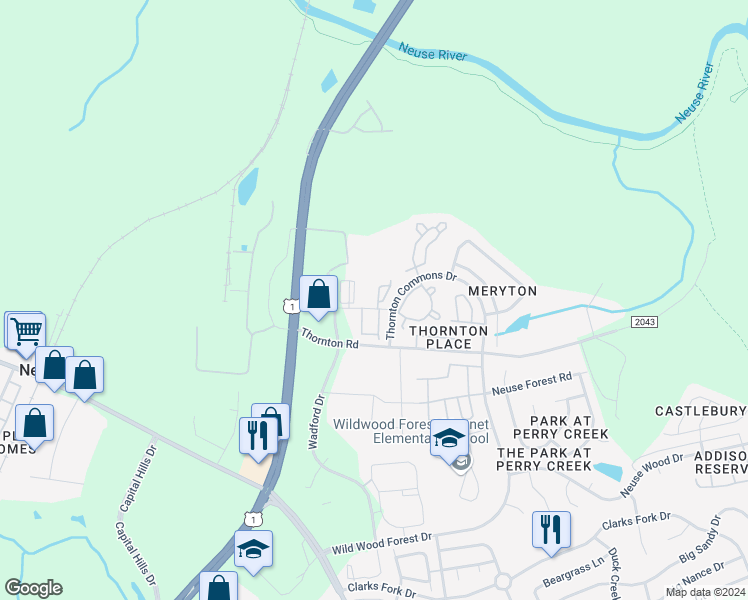
Task: Click shopping bag marker at bottom edge
Action: [x=218, y=587]
